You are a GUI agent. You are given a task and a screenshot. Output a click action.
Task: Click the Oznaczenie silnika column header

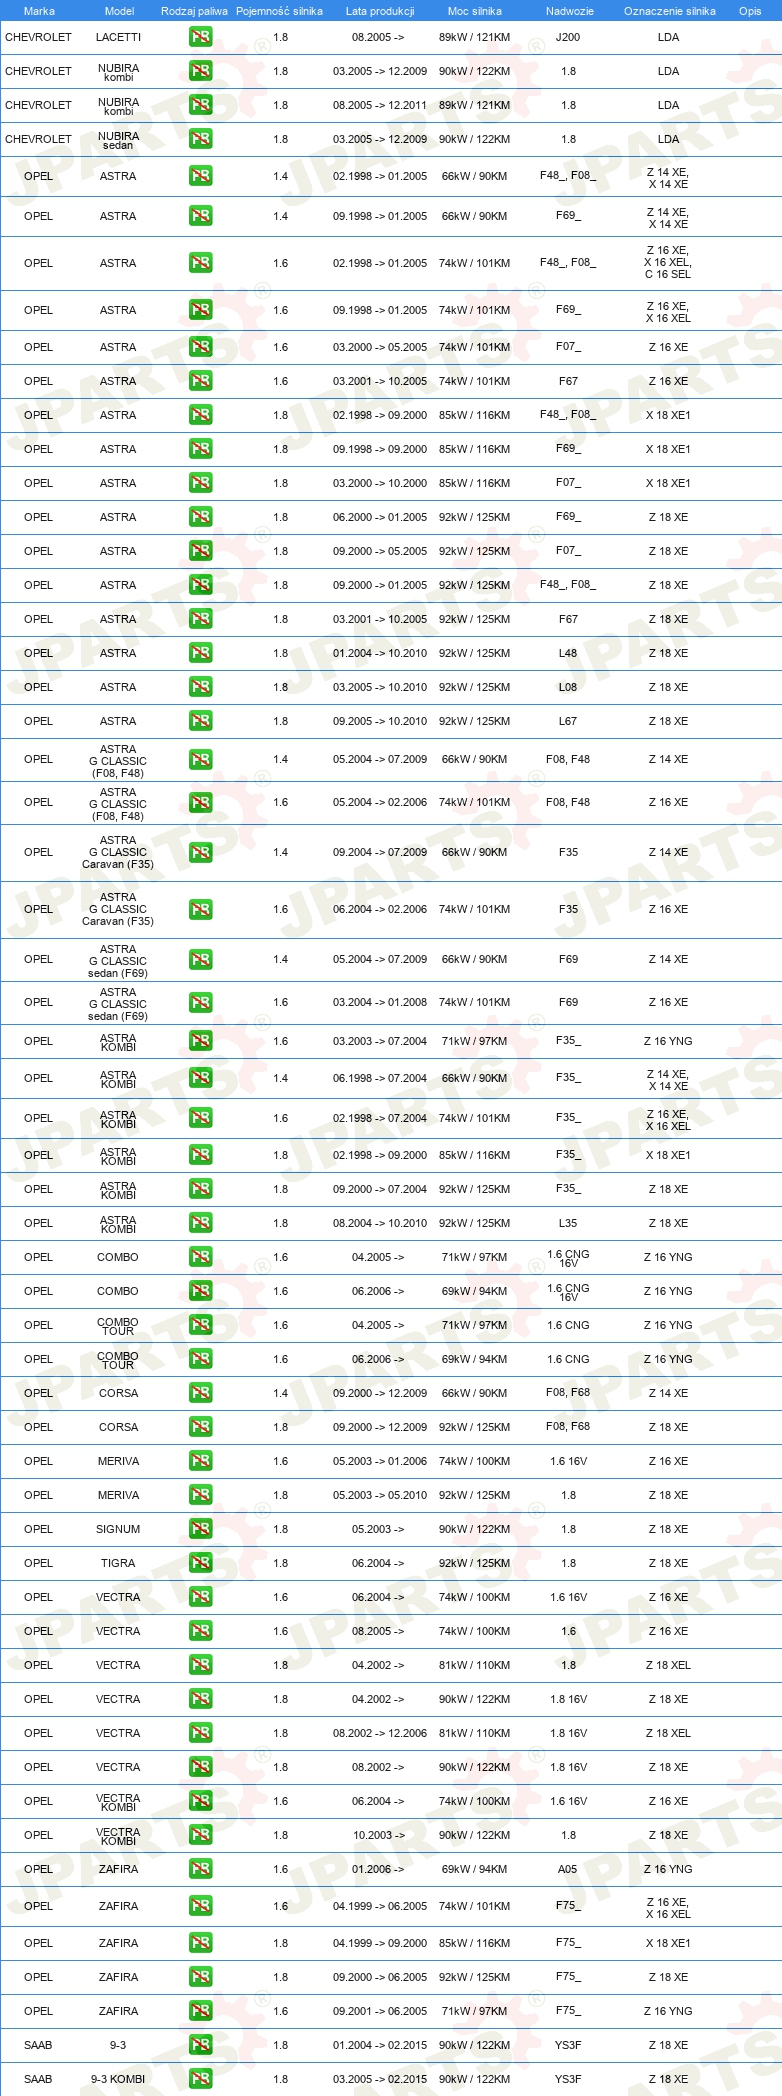pos(669,11)
